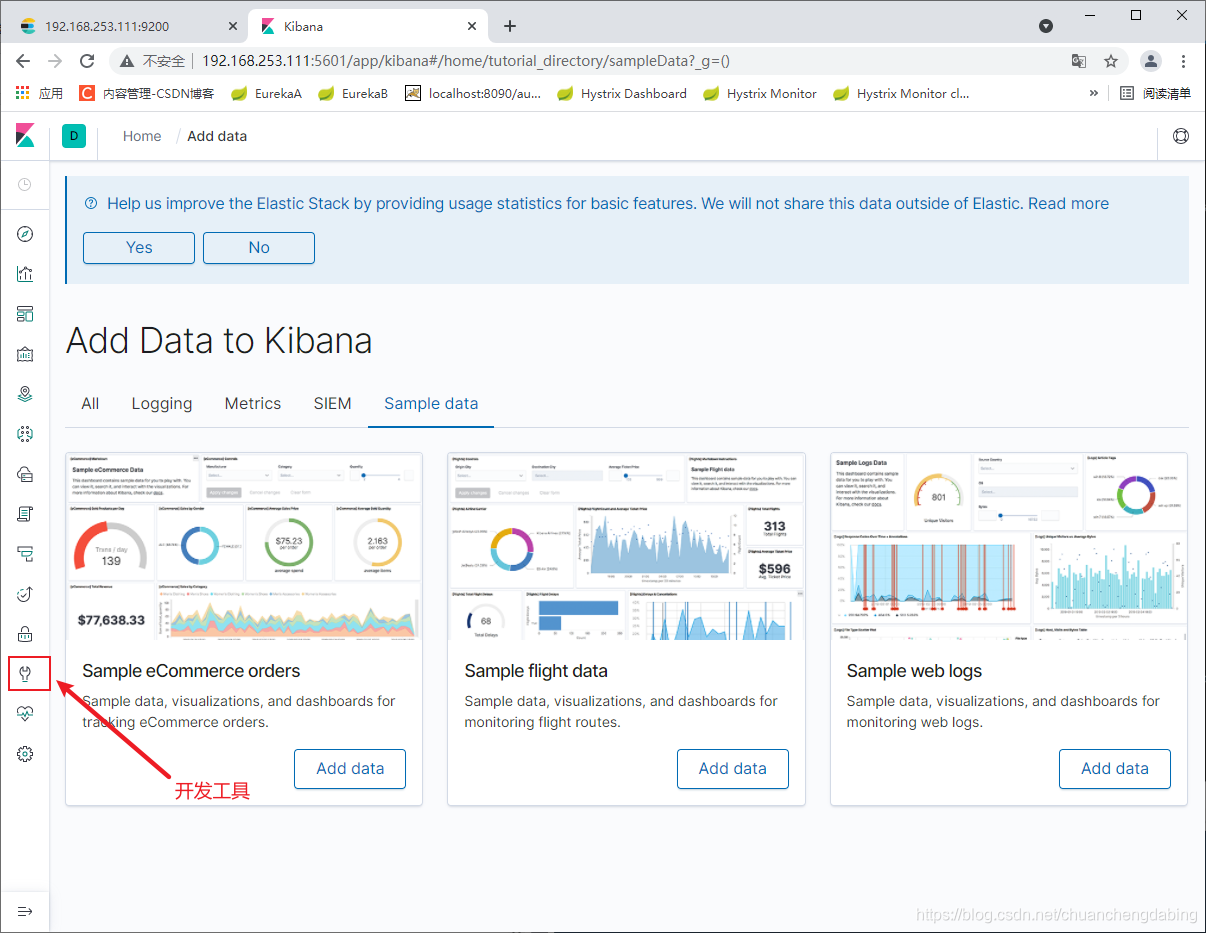Add data for Sample flight data
The width and height of the screenshot is (1206, 933).
click(x=733, y=769)
